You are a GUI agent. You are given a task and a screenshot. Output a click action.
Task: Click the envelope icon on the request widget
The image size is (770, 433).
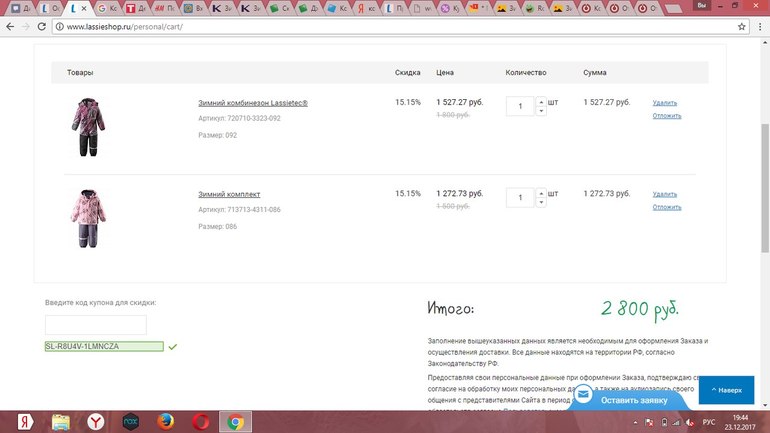(x=583, y=397)
